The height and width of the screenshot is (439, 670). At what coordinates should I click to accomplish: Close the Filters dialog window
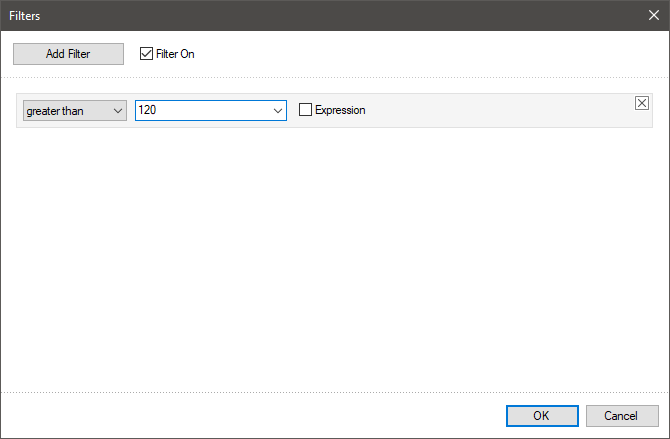click(652, 15)
